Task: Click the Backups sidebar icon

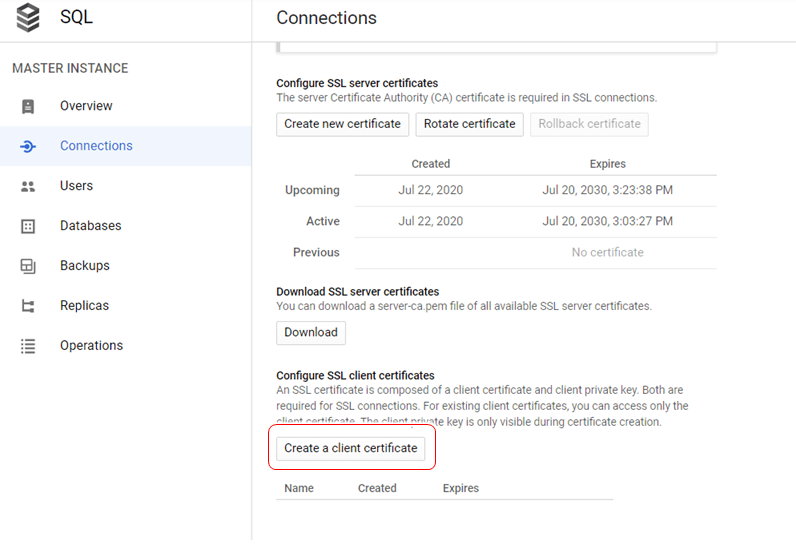Action: point(28,266)
